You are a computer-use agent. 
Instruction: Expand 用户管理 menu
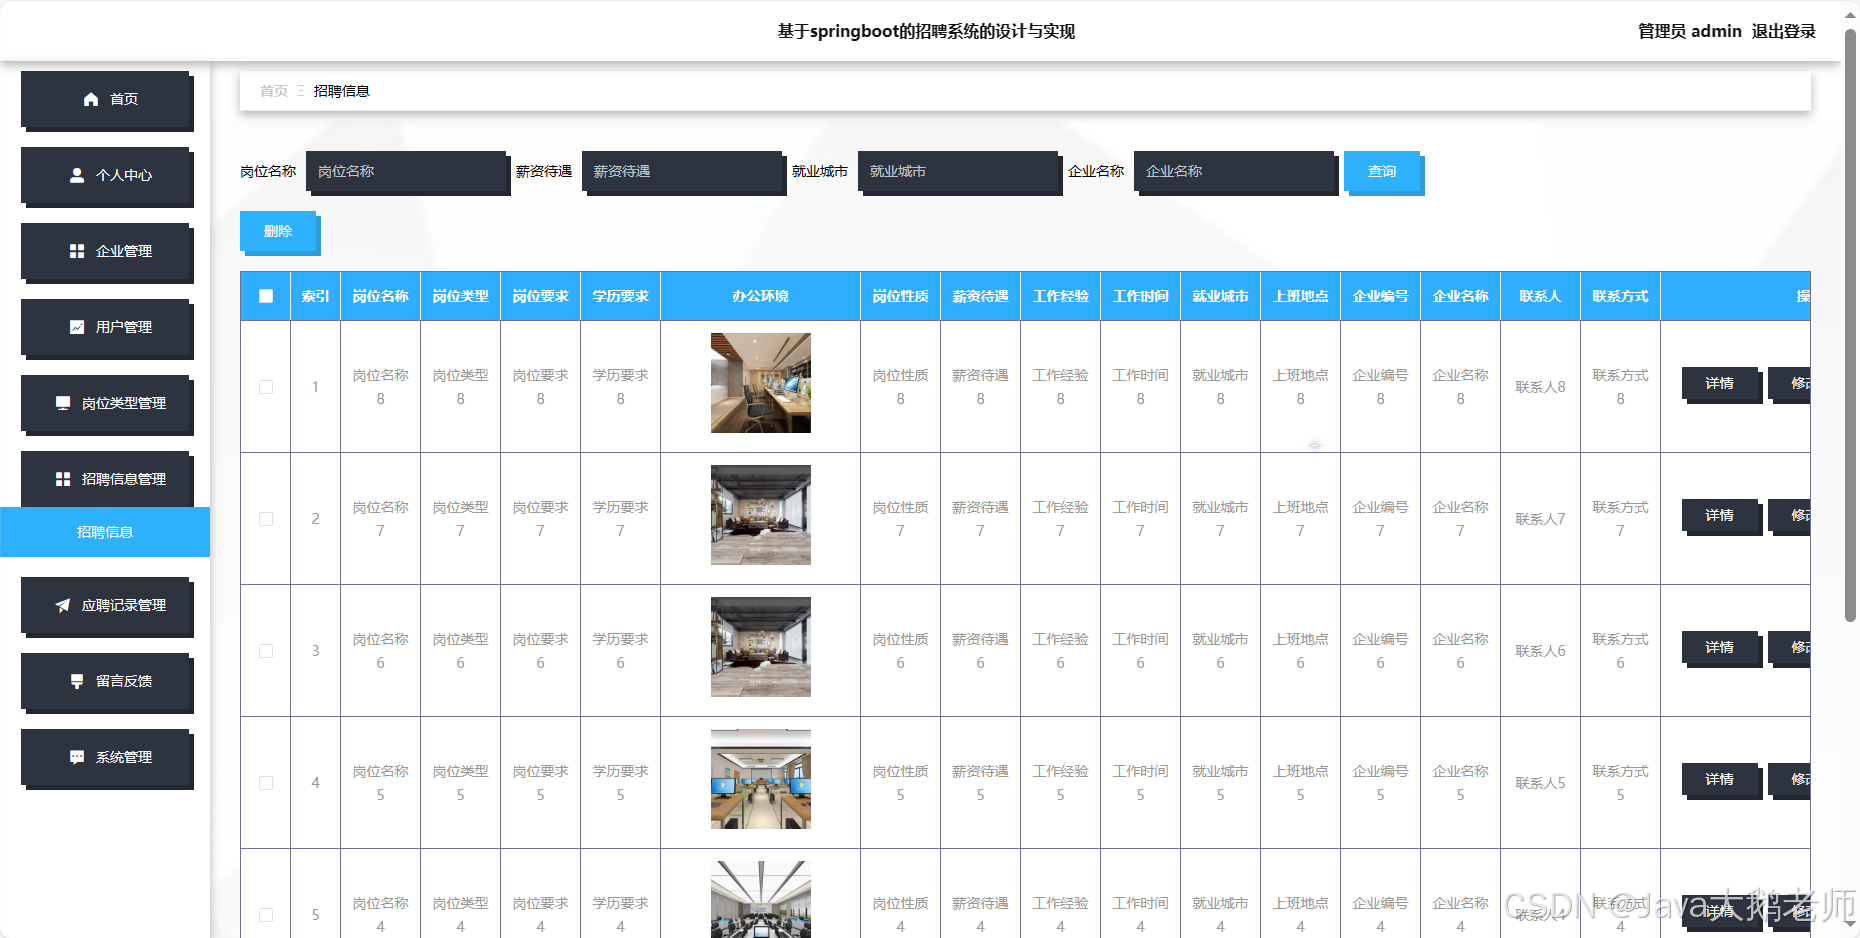[106, 327]
